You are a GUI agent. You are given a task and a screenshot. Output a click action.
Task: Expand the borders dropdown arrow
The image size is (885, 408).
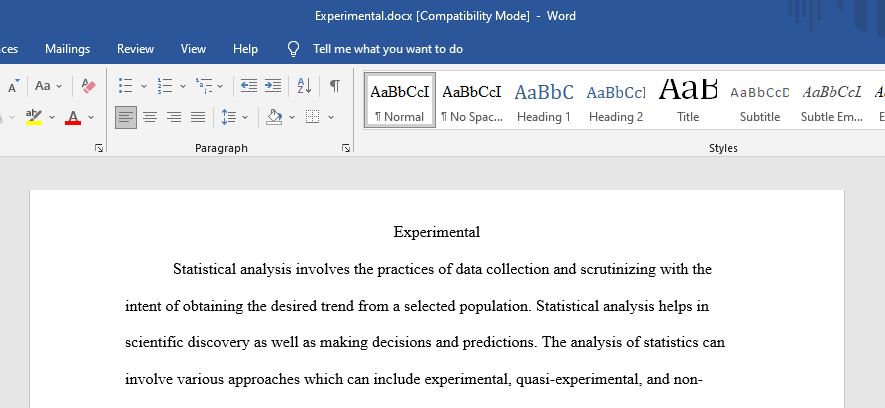pos(331,117)
